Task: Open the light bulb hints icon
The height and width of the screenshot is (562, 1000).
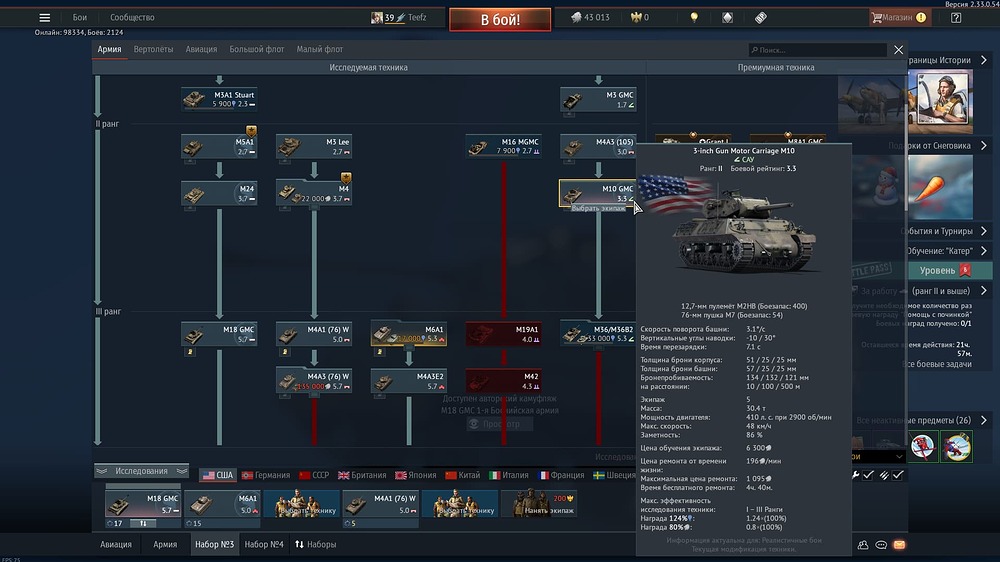Action: pyautogui.click(x=694, y=18)
